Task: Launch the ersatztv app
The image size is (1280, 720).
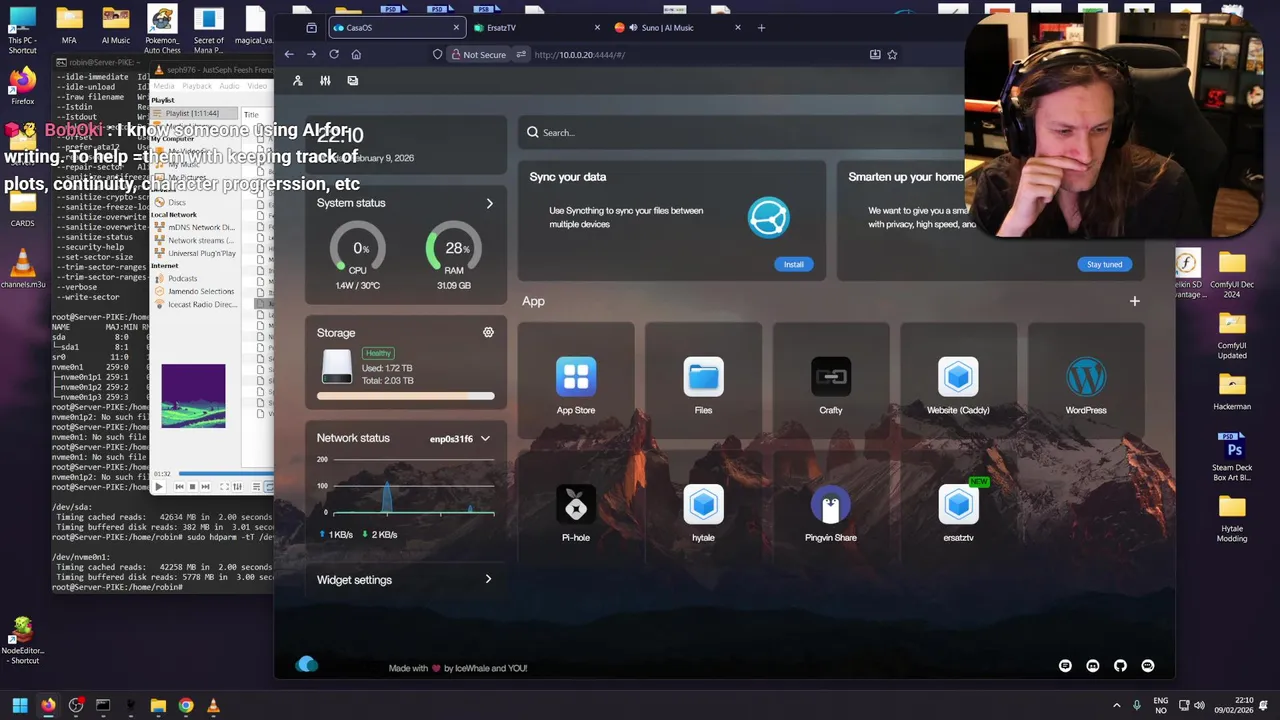Action: [x=958, y=505]
